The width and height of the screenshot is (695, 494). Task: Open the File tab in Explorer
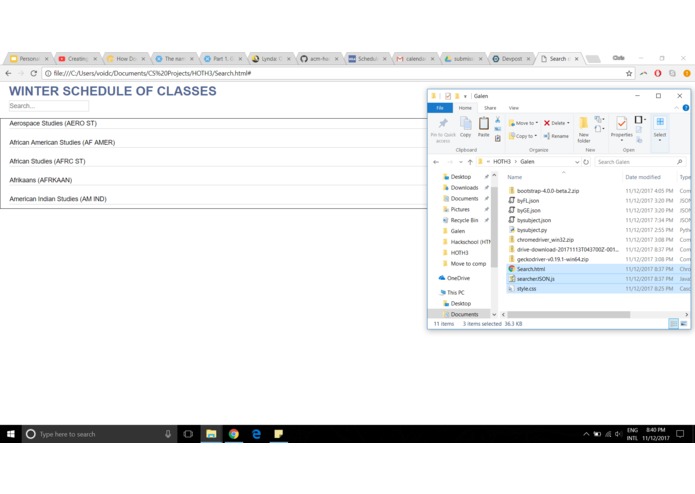[x=440, y=108]
